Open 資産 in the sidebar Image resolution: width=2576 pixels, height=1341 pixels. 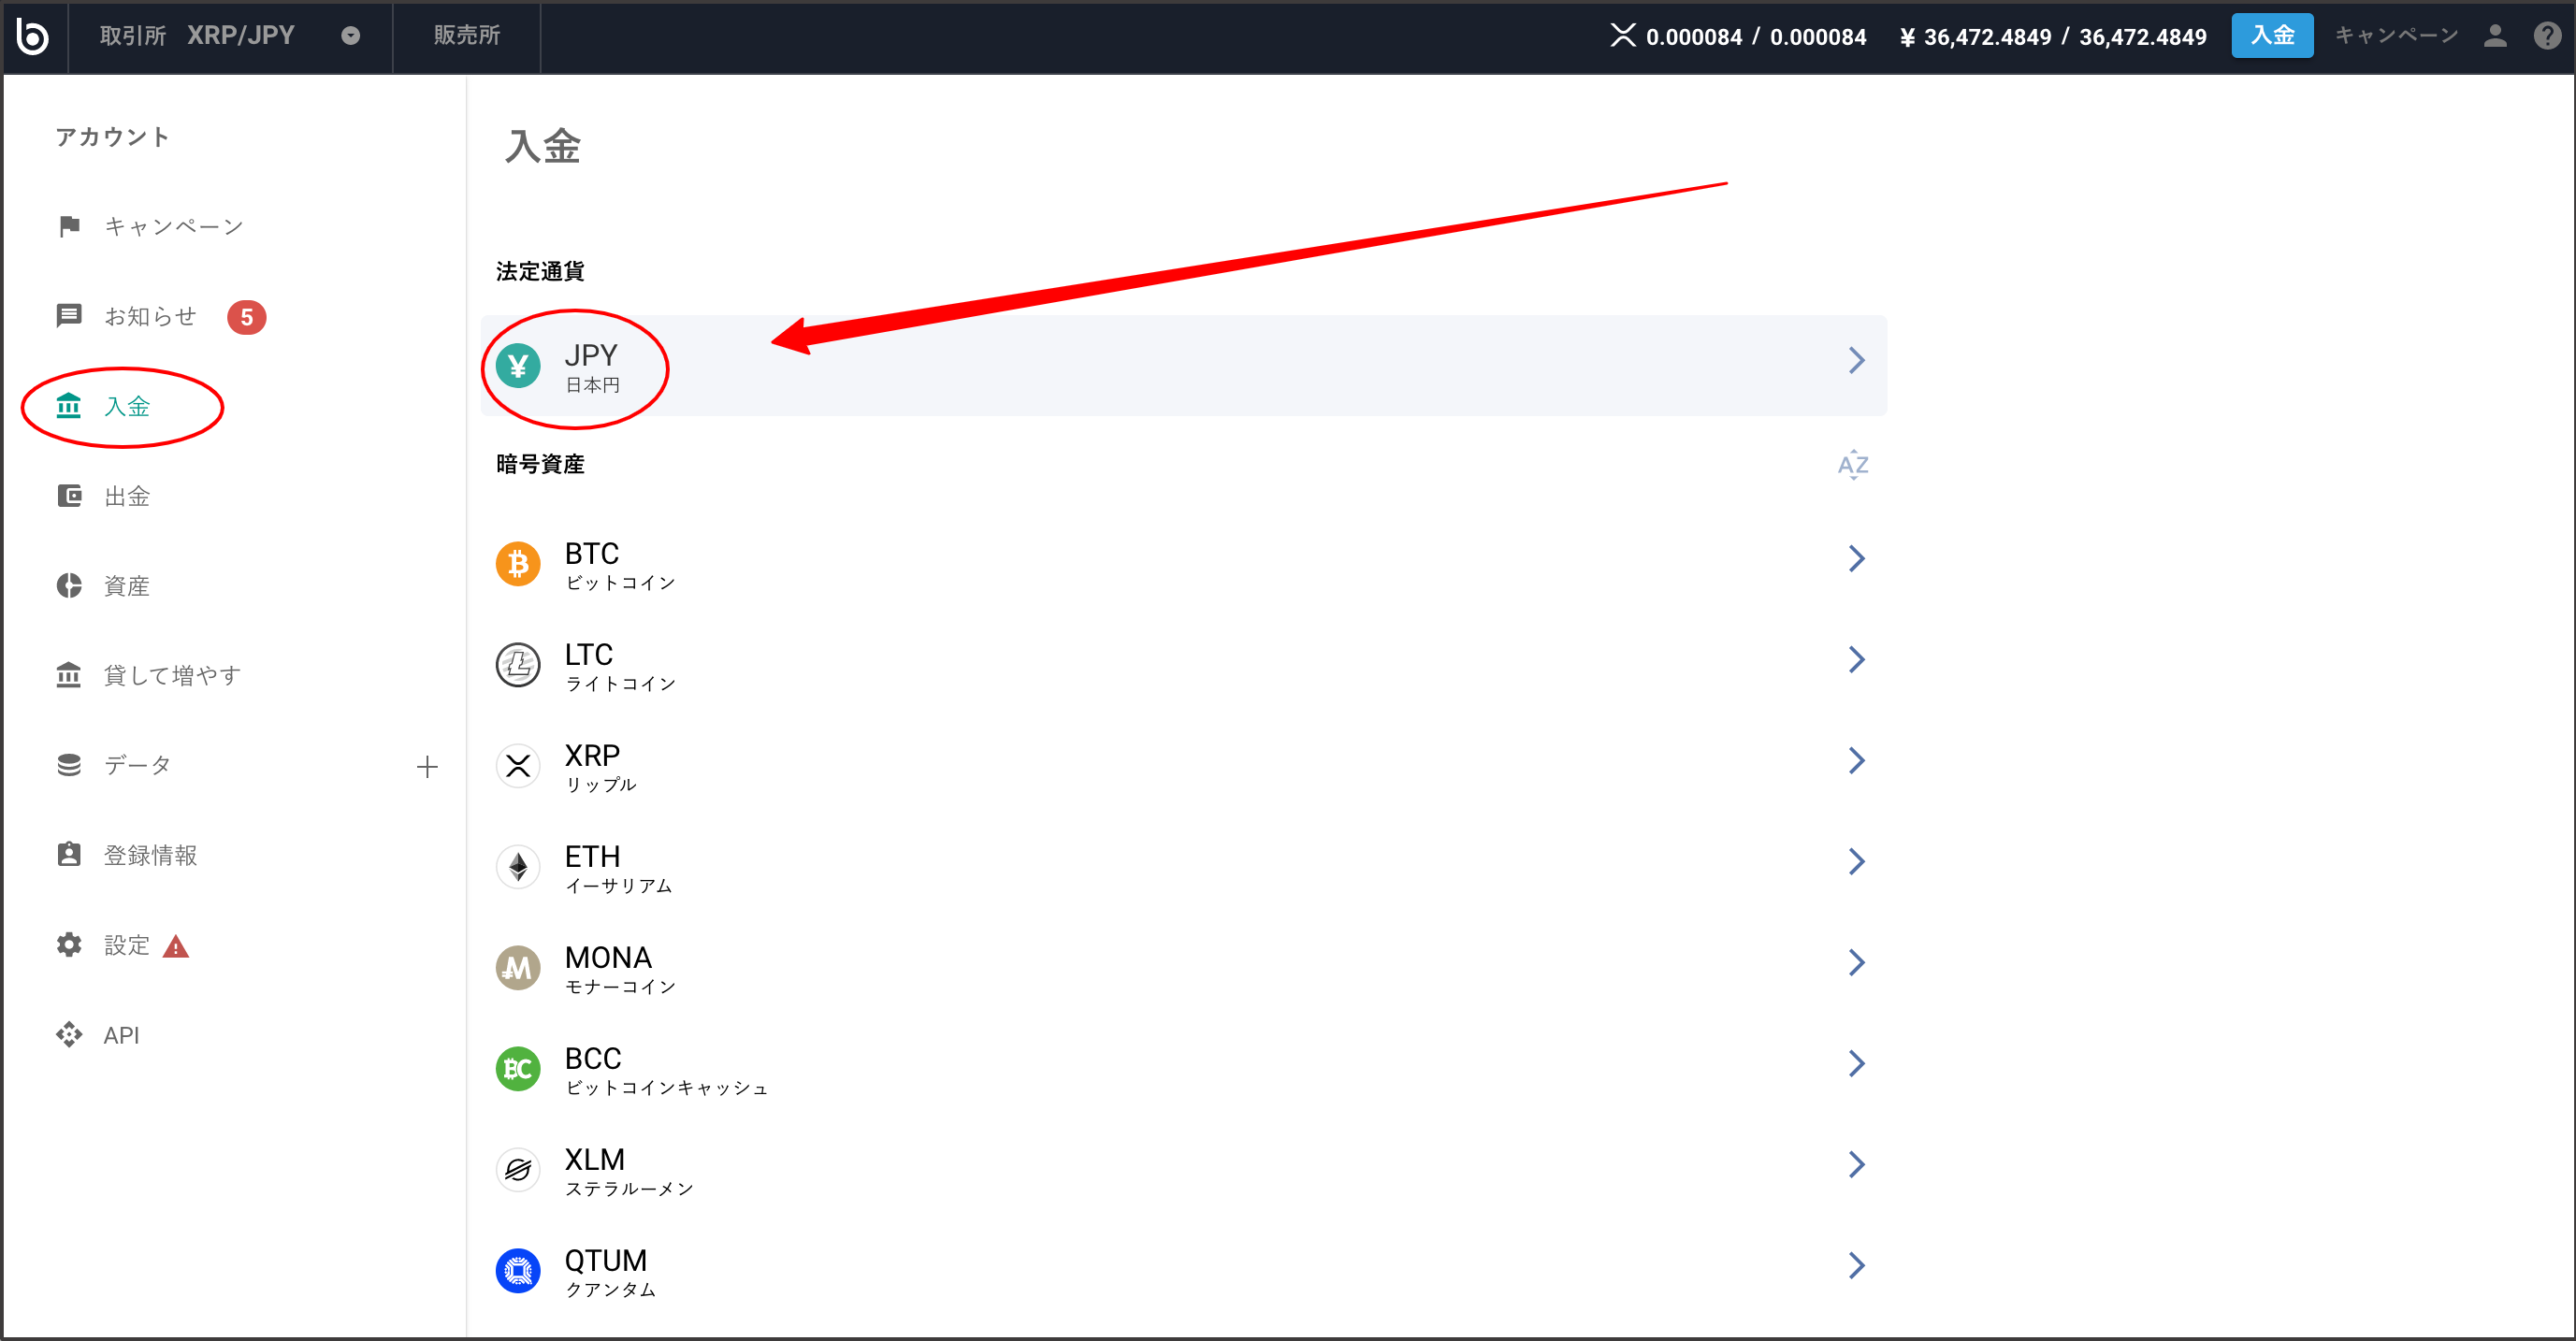pyautogui.click(x=126, y=586)
